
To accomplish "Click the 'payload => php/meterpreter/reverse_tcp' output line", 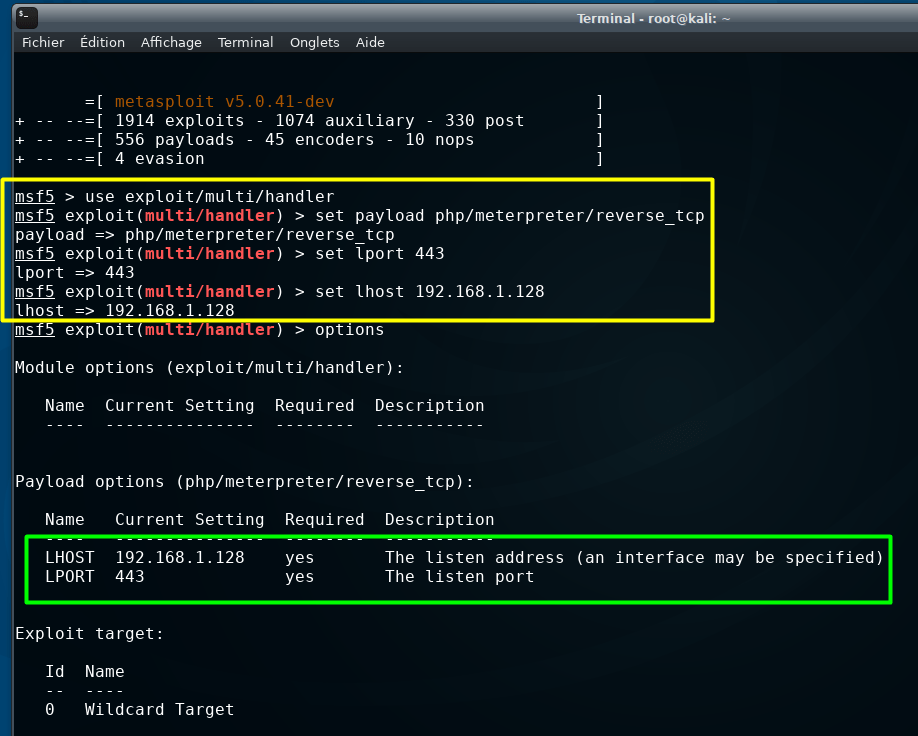I will [204, 235].
